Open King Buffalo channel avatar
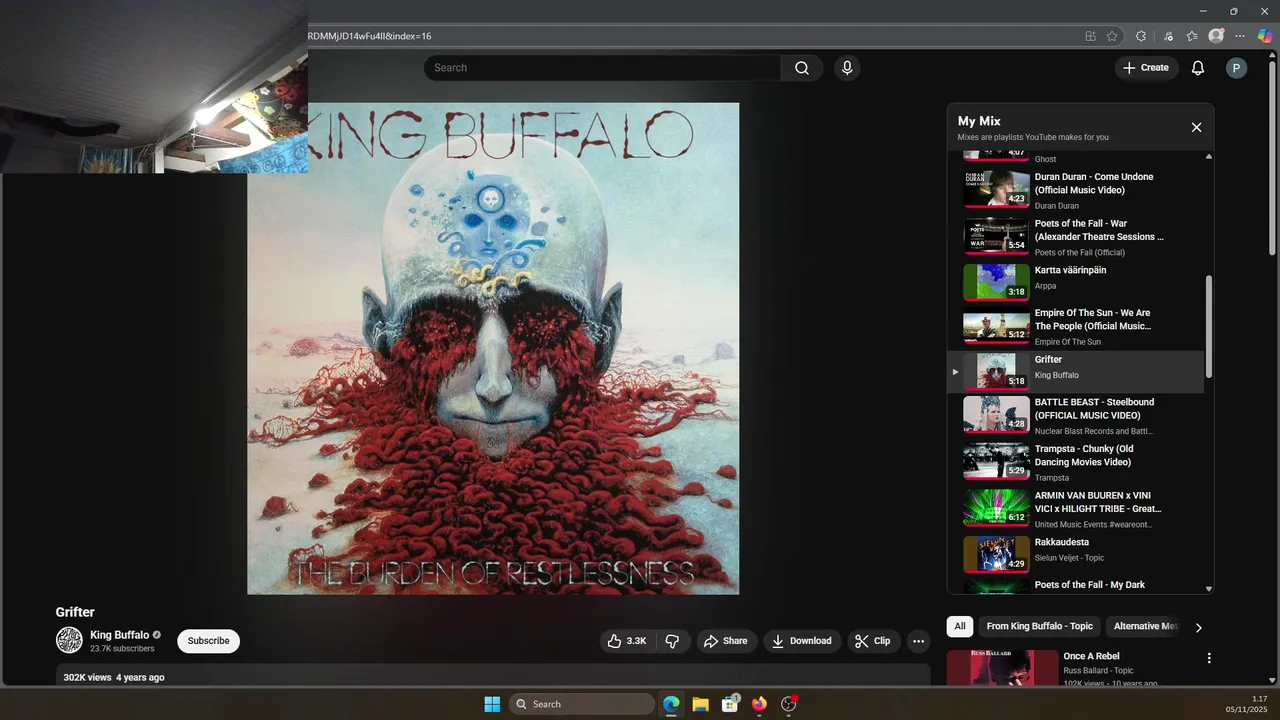This screenshot has width=1280, height=720. [x=69, y=640]
